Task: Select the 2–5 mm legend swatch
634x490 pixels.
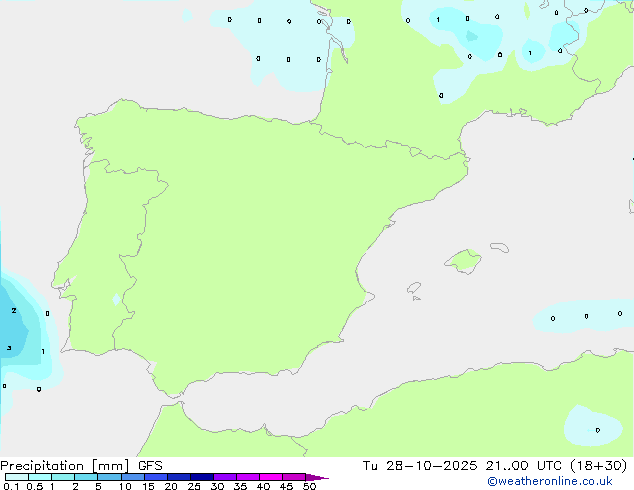Action: pyautogui.click(x=86, y=477)
